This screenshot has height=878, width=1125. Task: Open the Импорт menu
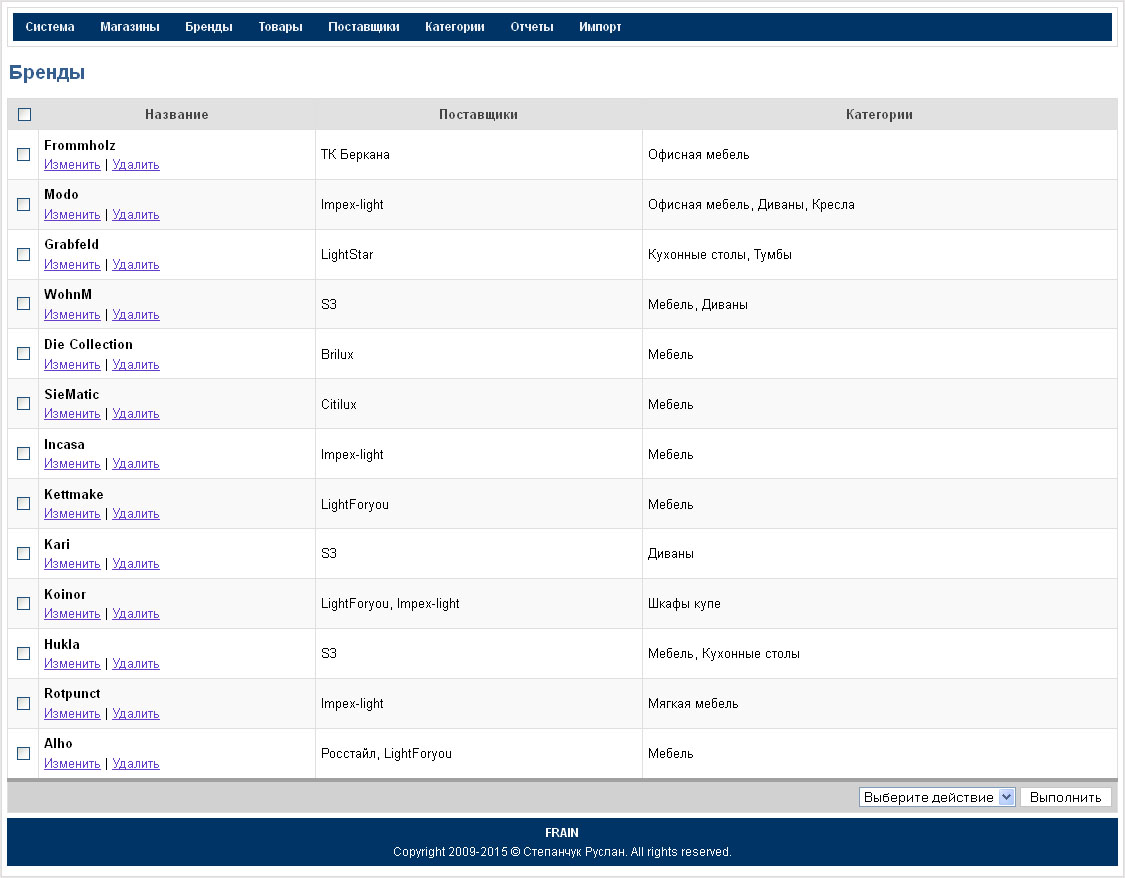(x=601, y=27)
